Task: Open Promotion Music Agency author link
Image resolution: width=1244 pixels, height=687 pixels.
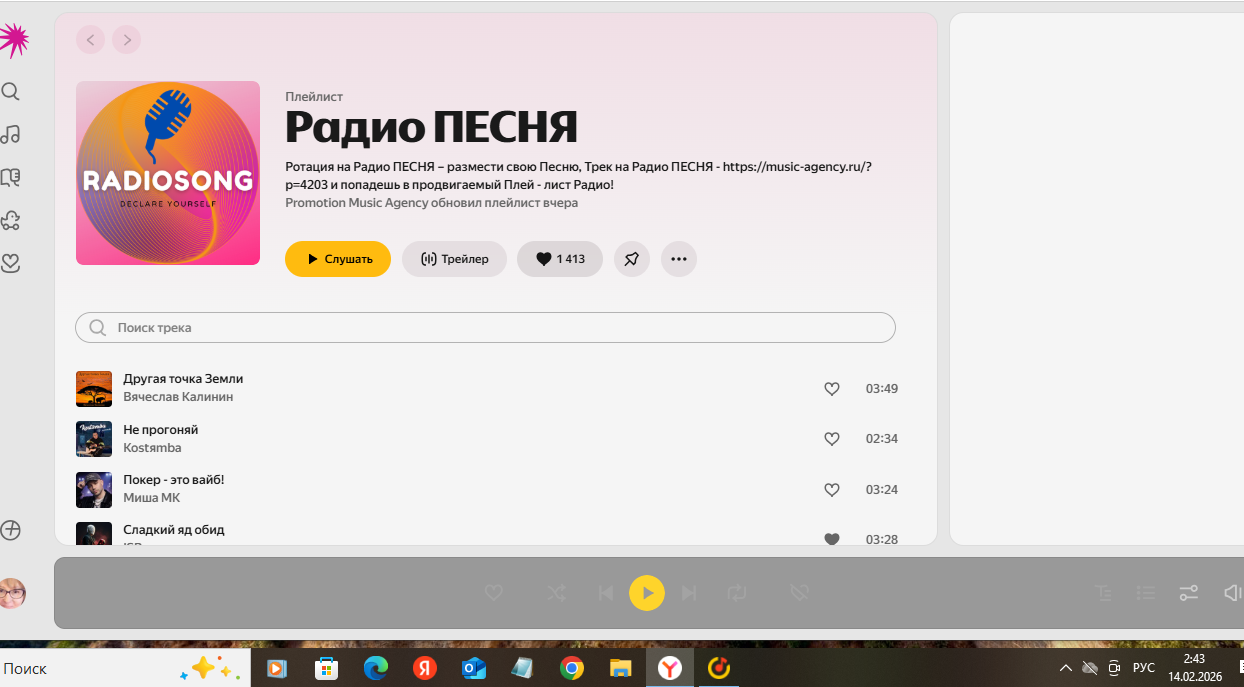Action: [x=356, y=203]
